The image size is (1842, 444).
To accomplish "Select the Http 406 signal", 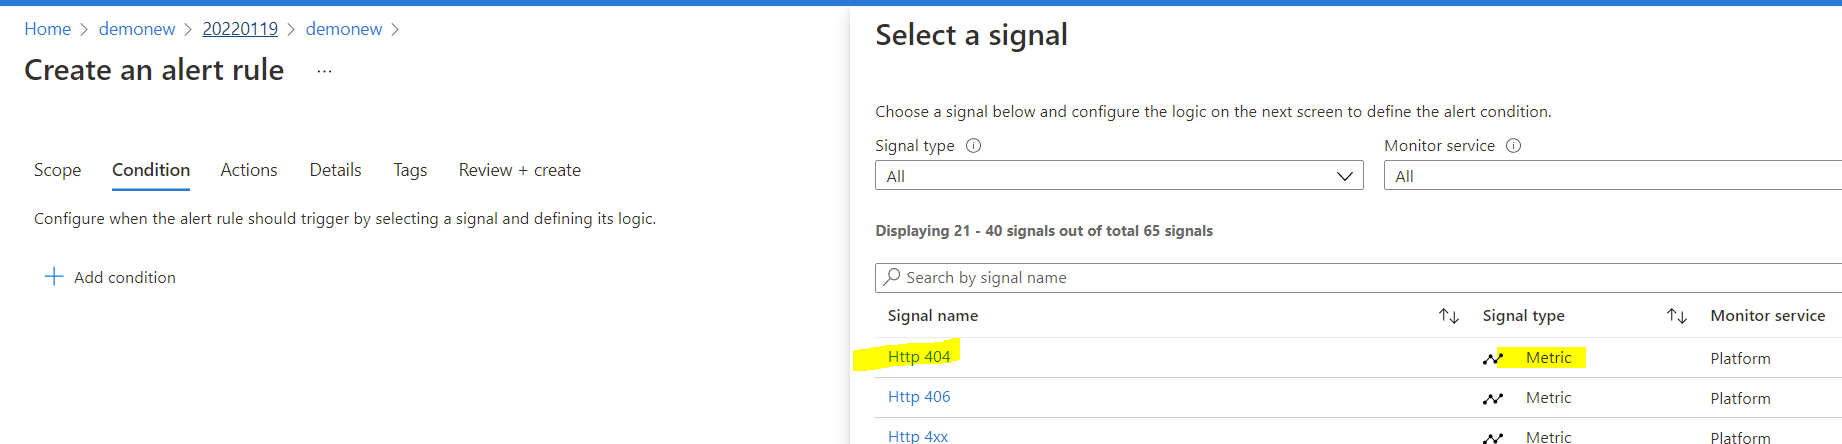I will [919, 397].
